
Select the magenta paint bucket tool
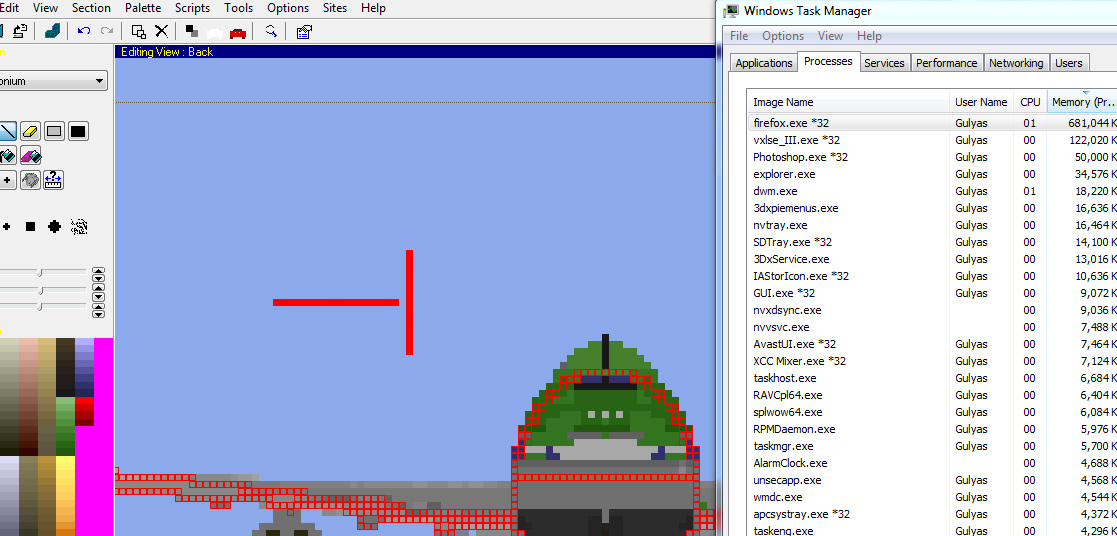(30, 156)
